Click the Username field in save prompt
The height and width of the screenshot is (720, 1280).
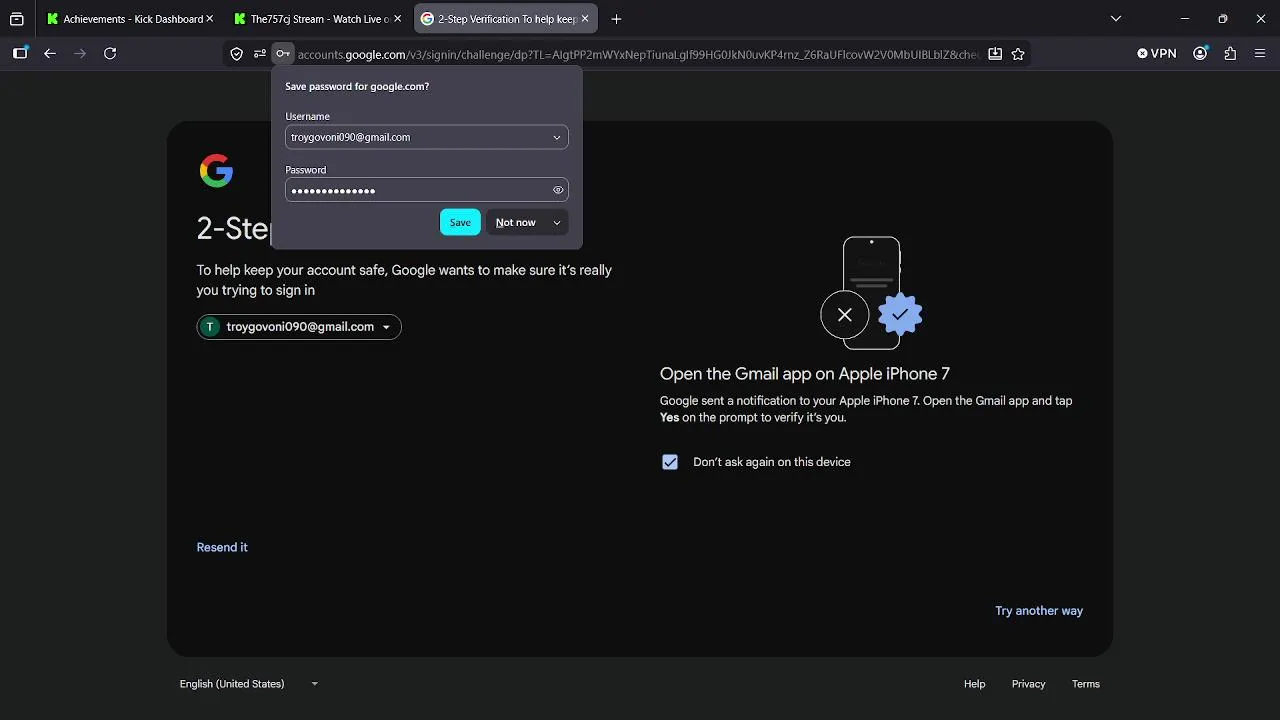pyautogui.click(x=426, y=137)
